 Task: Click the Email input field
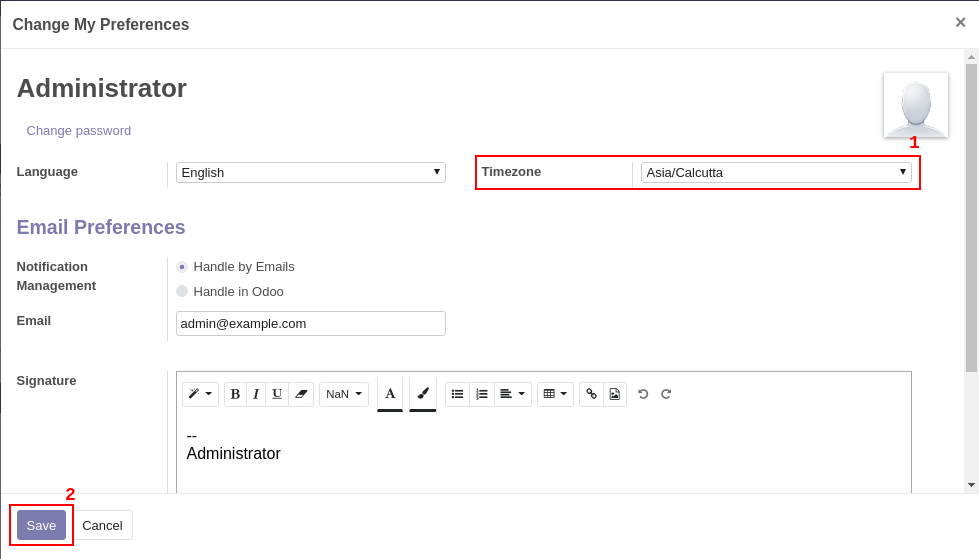[310, 323]
